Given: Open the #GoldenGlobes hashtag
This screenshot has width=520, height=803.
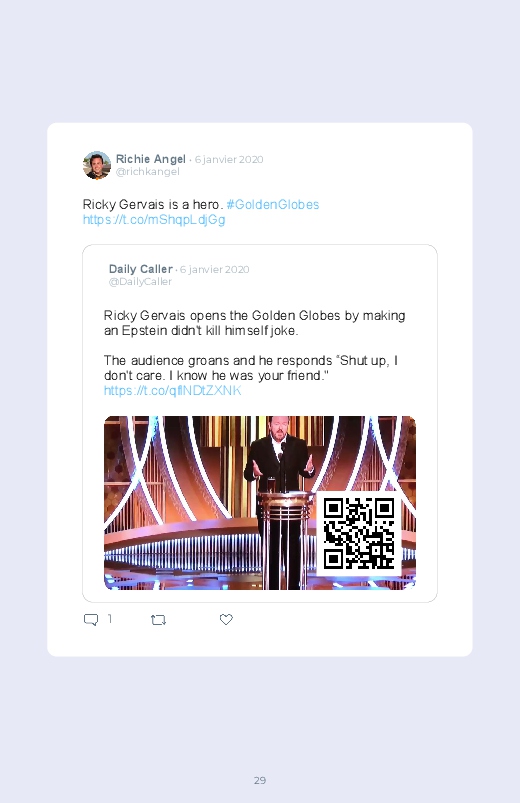Looking at the screenshot, I should tap(273, 204).
